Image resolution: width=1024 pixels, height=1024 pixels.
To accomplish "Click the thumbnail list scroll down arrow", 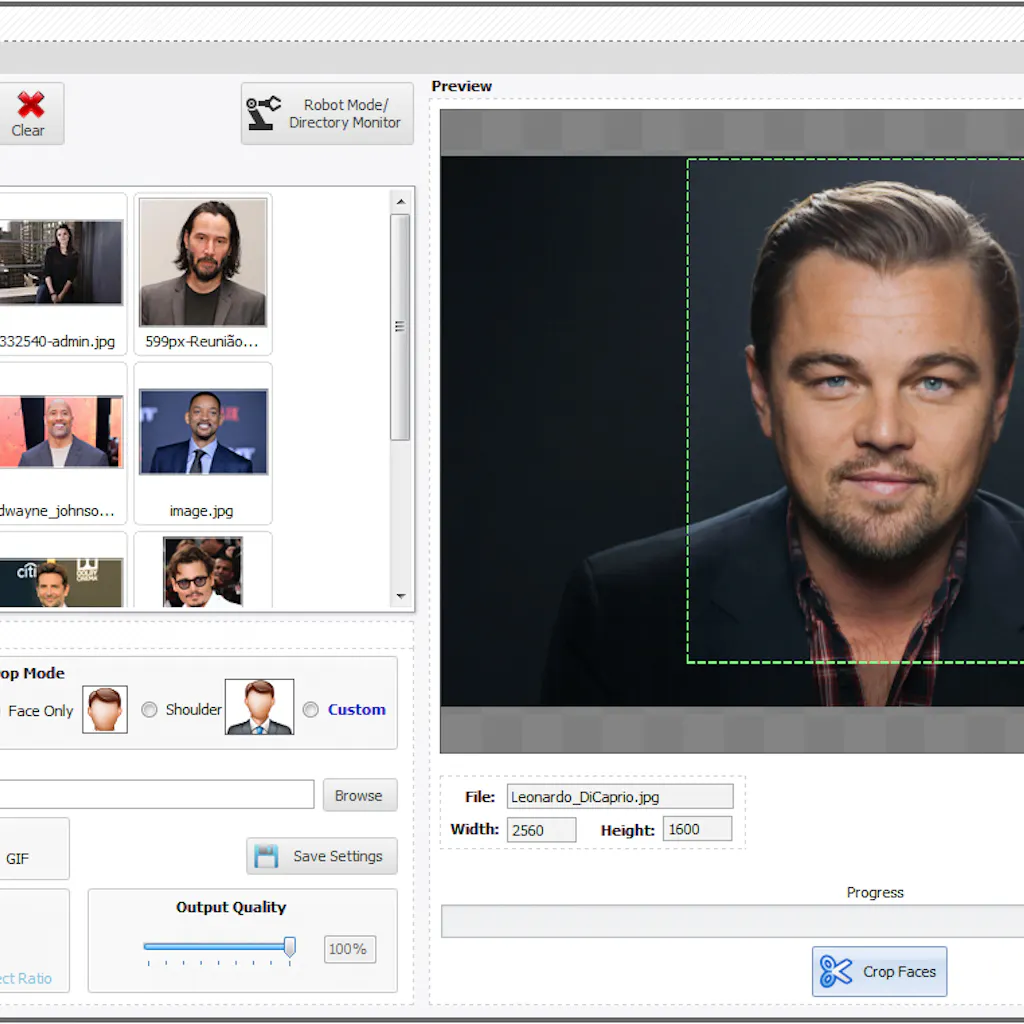I will (401, 597).
